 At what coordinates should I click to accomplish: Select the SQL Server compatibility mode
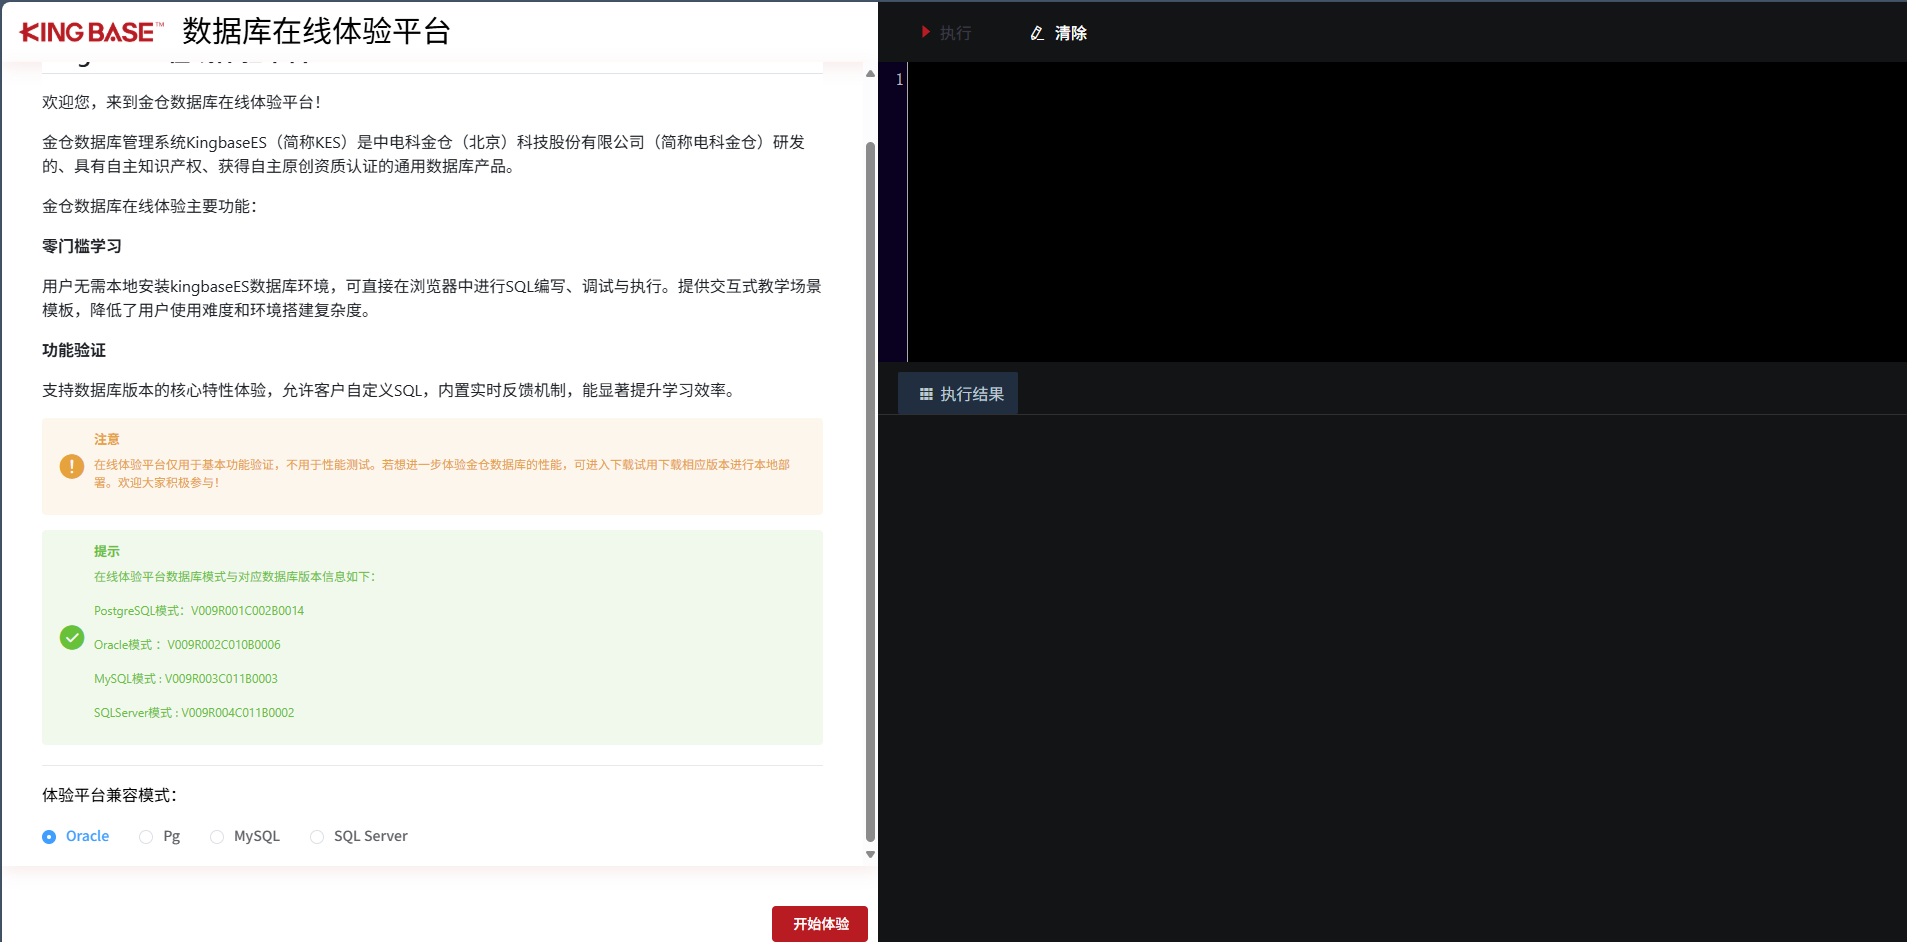(317, 836)
